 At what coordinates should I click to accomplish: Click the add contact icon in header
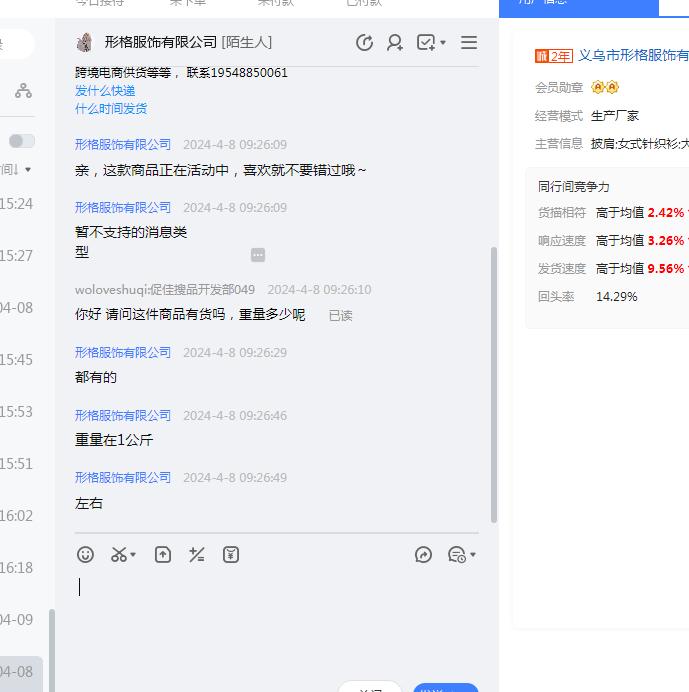395,42
